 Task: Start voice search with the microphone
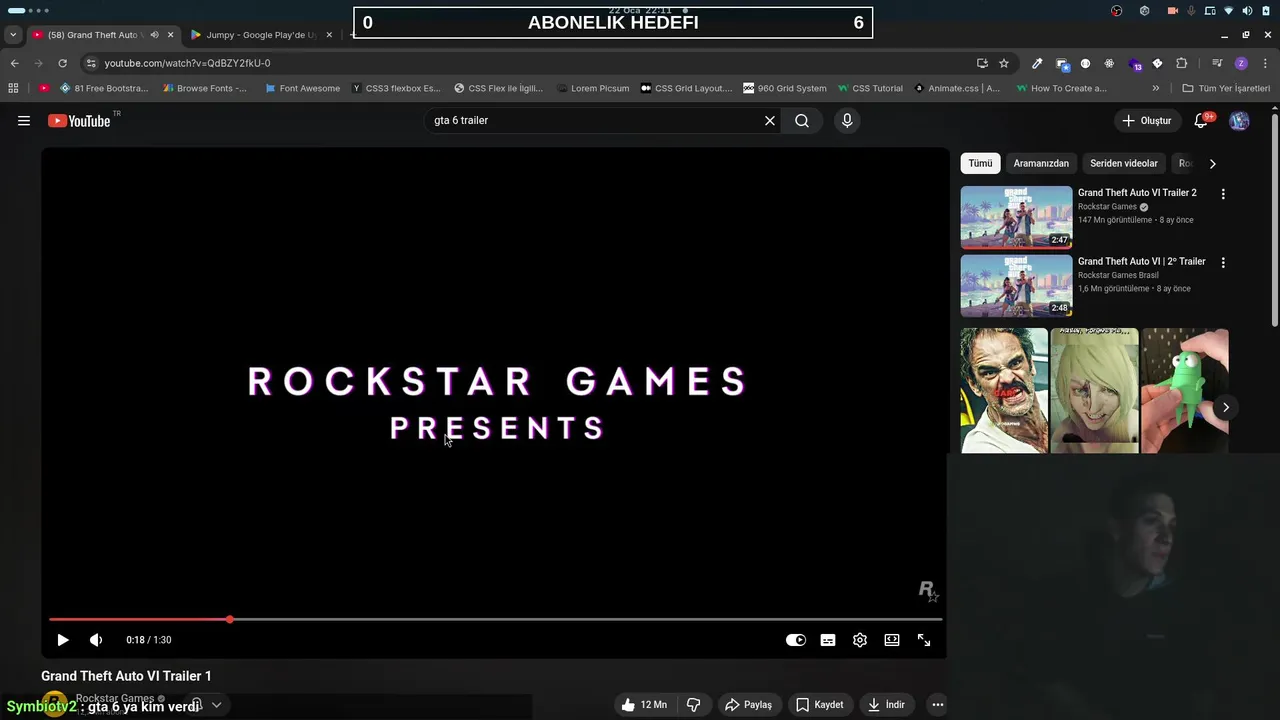(x=847, y=121)
